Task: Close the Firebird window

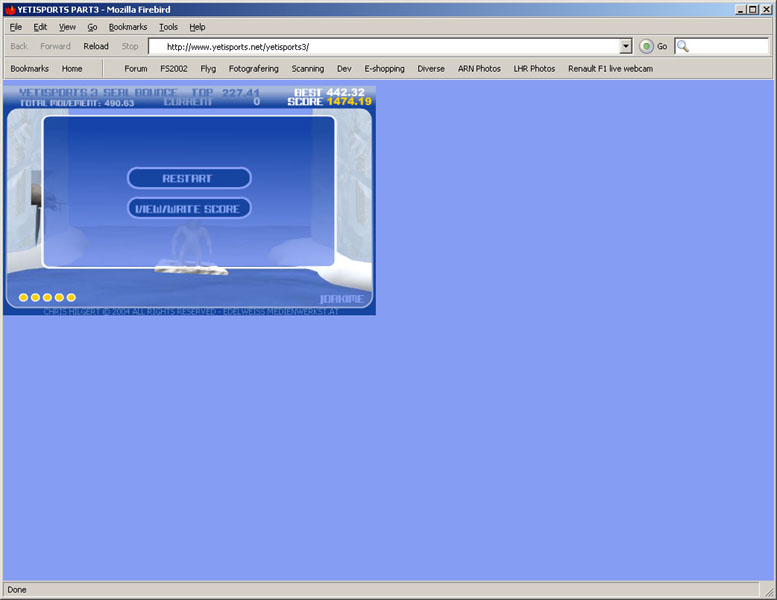Action: pyautogui.click(x=766, y=9)
